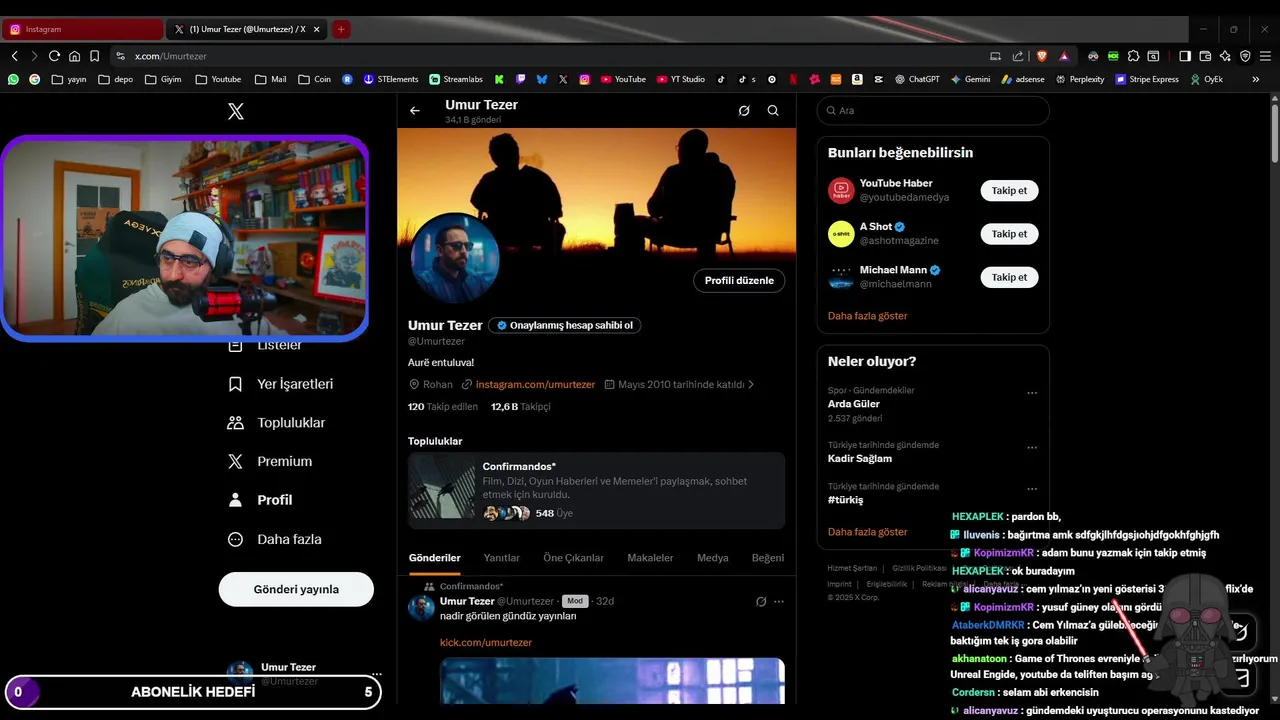Open the Brave Wallet icon
The image size is (1280, 720).
coord(1205,56)
